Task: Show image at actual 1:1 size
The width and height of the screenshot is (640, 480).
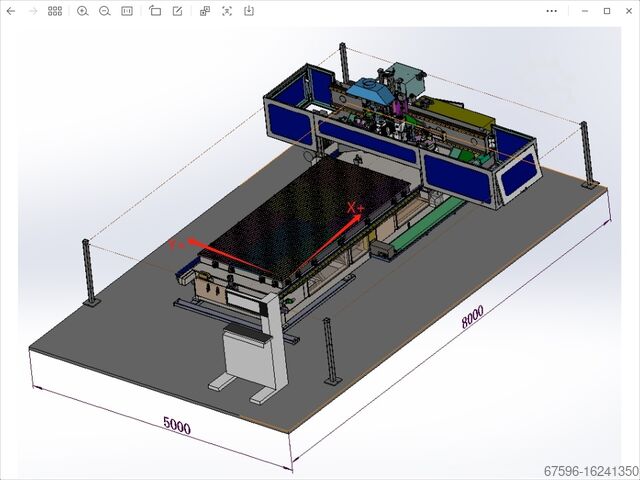Action: click(127, 11)
